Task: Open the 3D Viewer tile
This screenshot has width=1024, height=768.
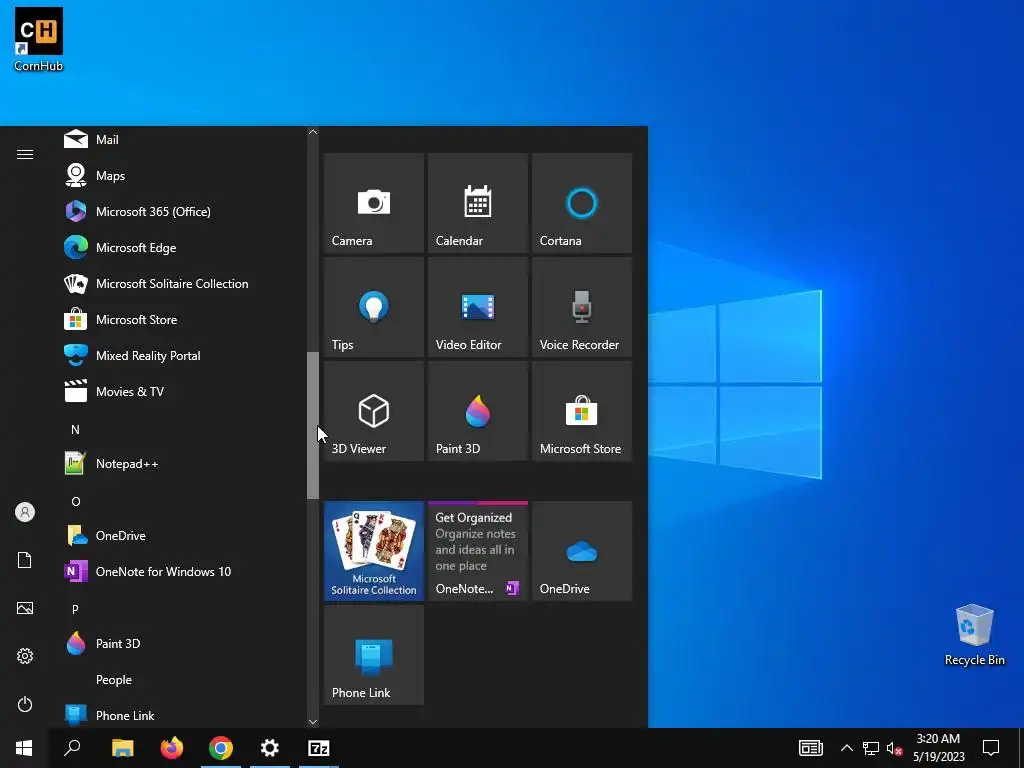Action: point(374,411)
